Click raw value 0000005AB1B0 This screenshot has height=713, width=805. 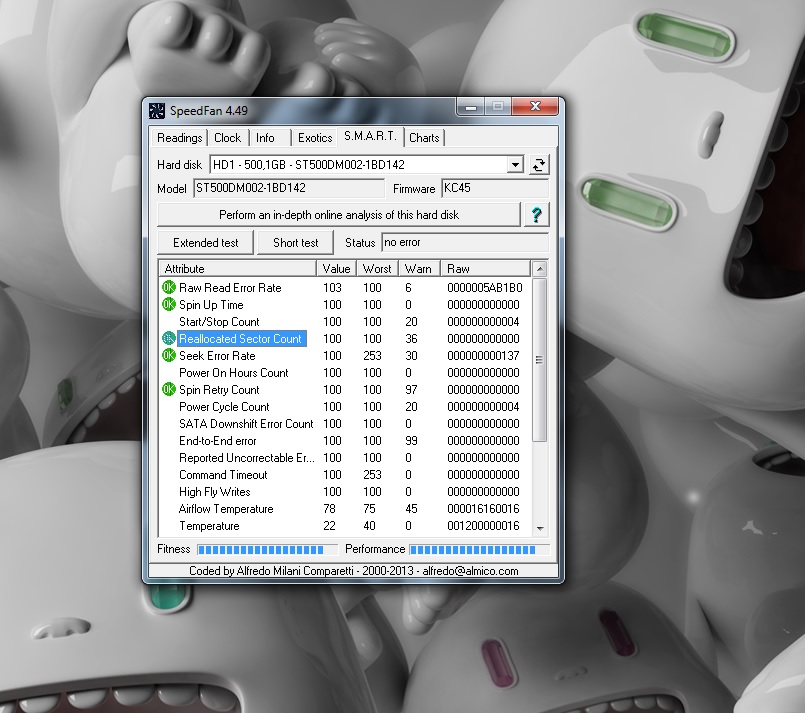pos(484,287)
